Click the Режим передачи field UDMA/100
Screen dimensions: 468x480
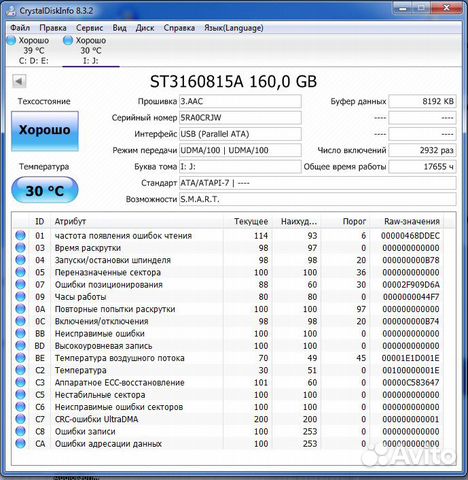tap(240, 150)
